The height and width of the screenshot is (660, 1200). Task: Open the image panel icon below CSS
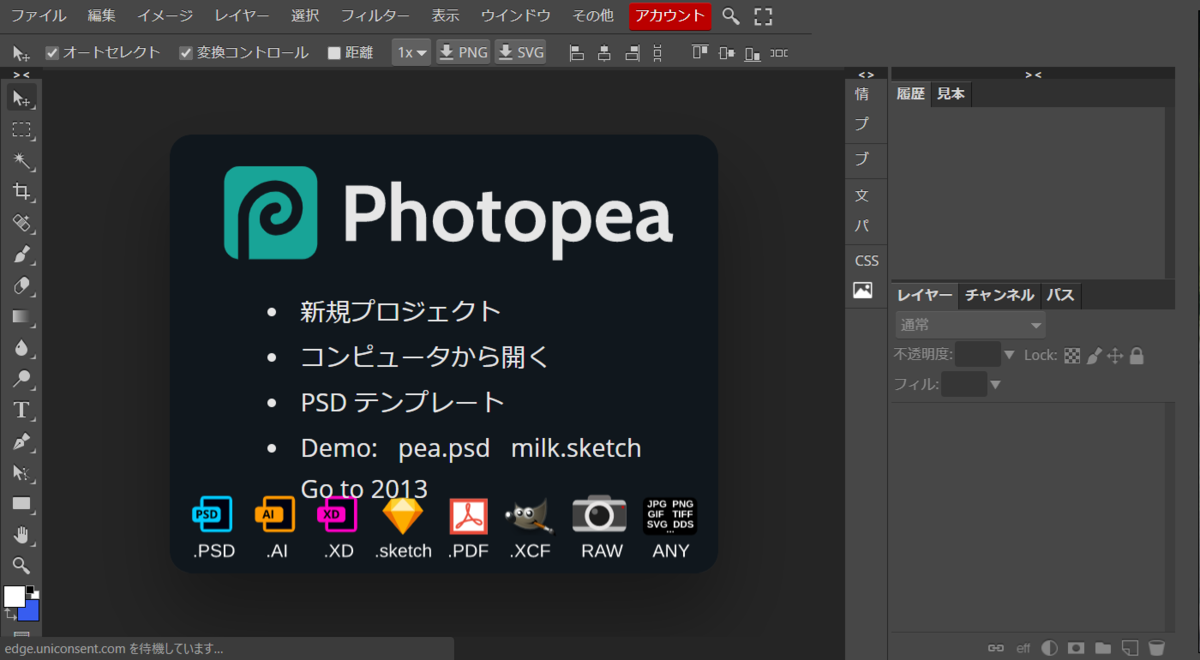(862, 291)
